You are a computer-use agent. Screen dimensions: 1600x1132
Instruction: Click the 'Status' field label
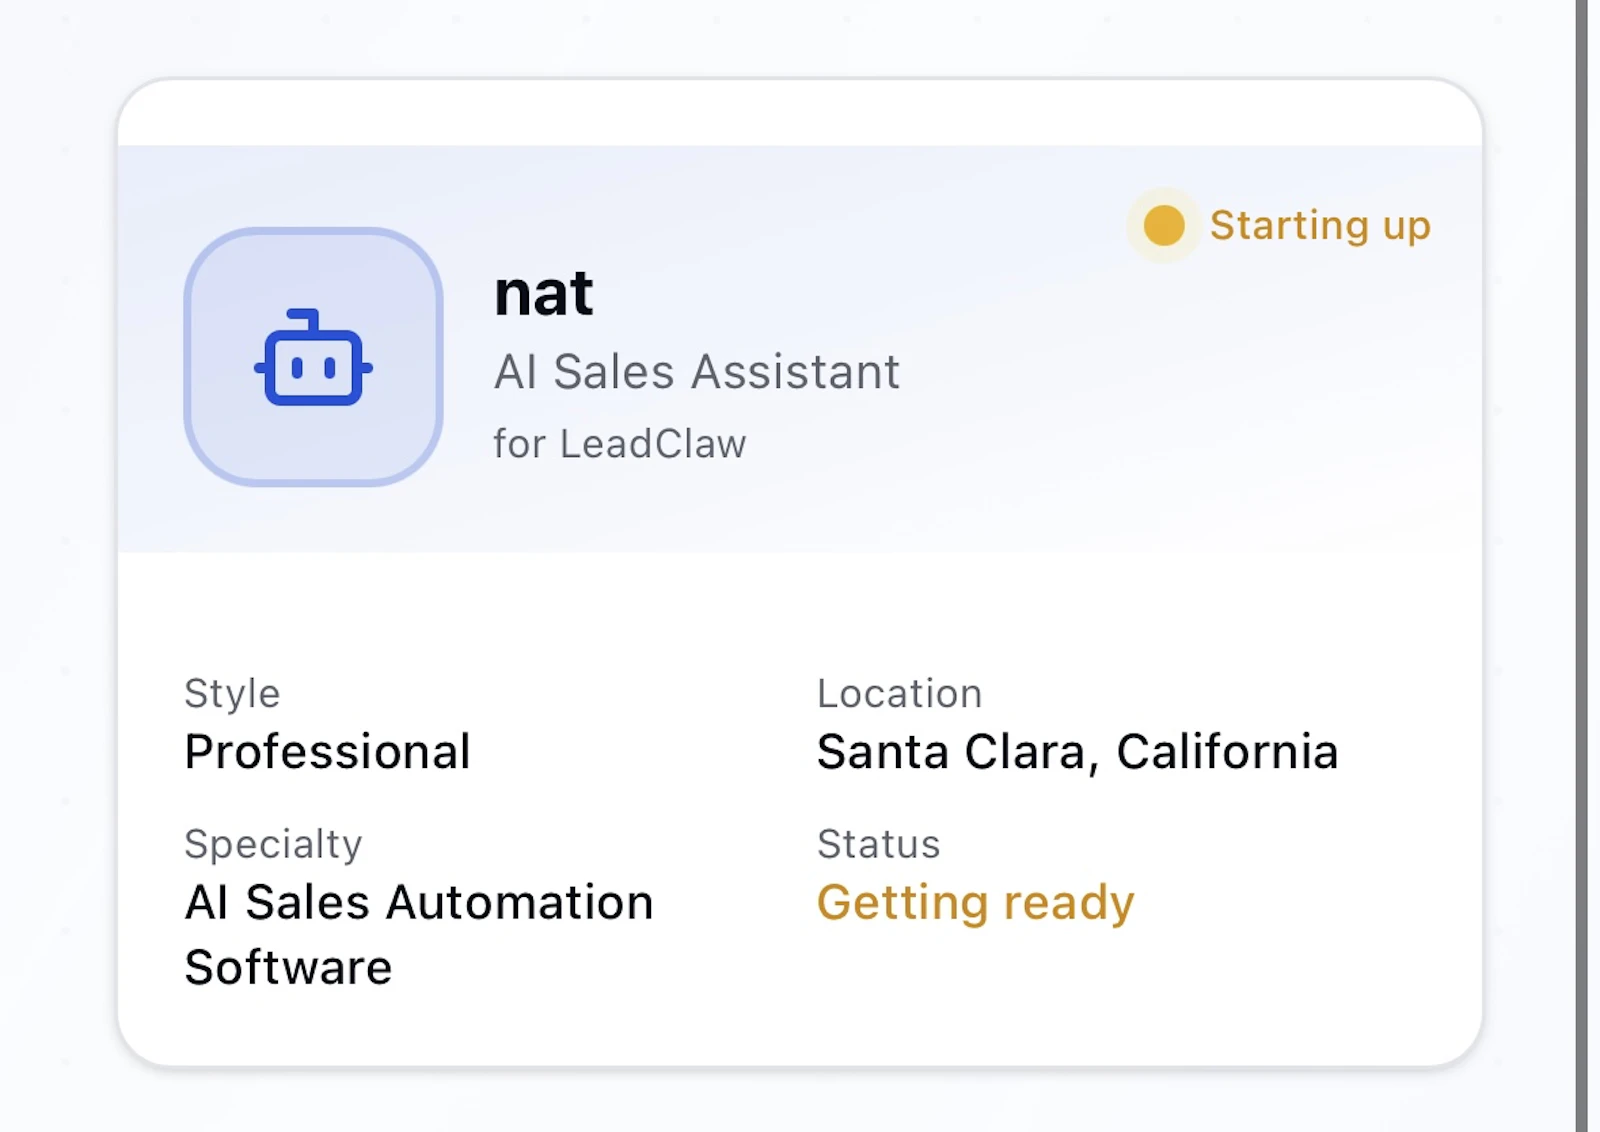coord(879,845)
